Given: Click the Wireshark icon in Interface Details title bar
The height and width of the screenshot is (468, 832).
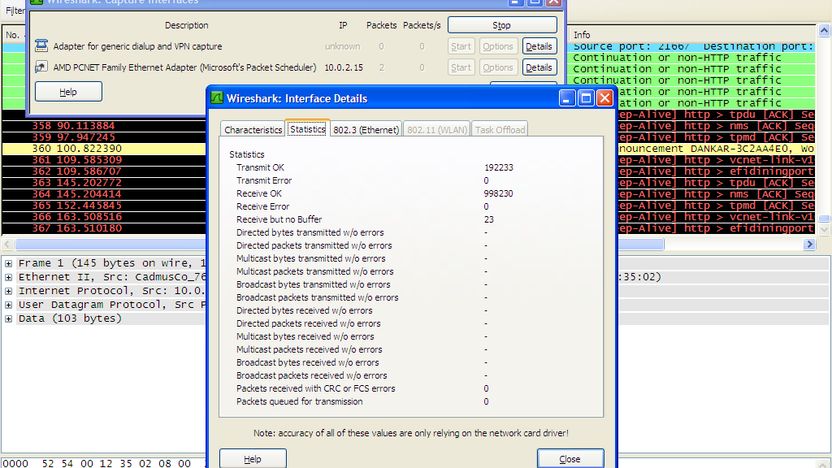Looking at the screenshot, I should point(217,98).
